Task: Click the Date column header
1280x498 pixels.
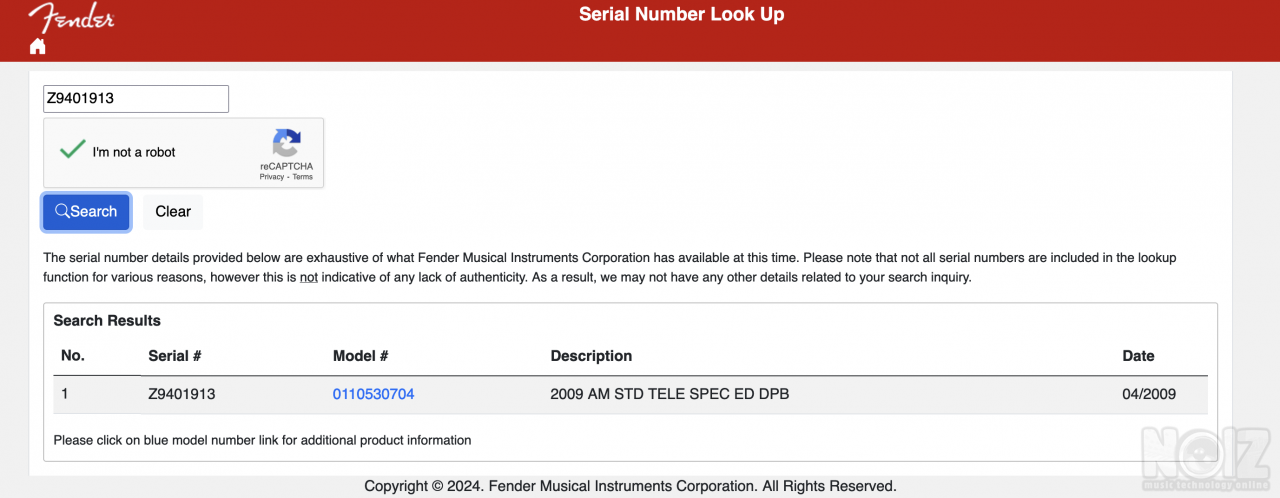Action: click(1138, 356)
